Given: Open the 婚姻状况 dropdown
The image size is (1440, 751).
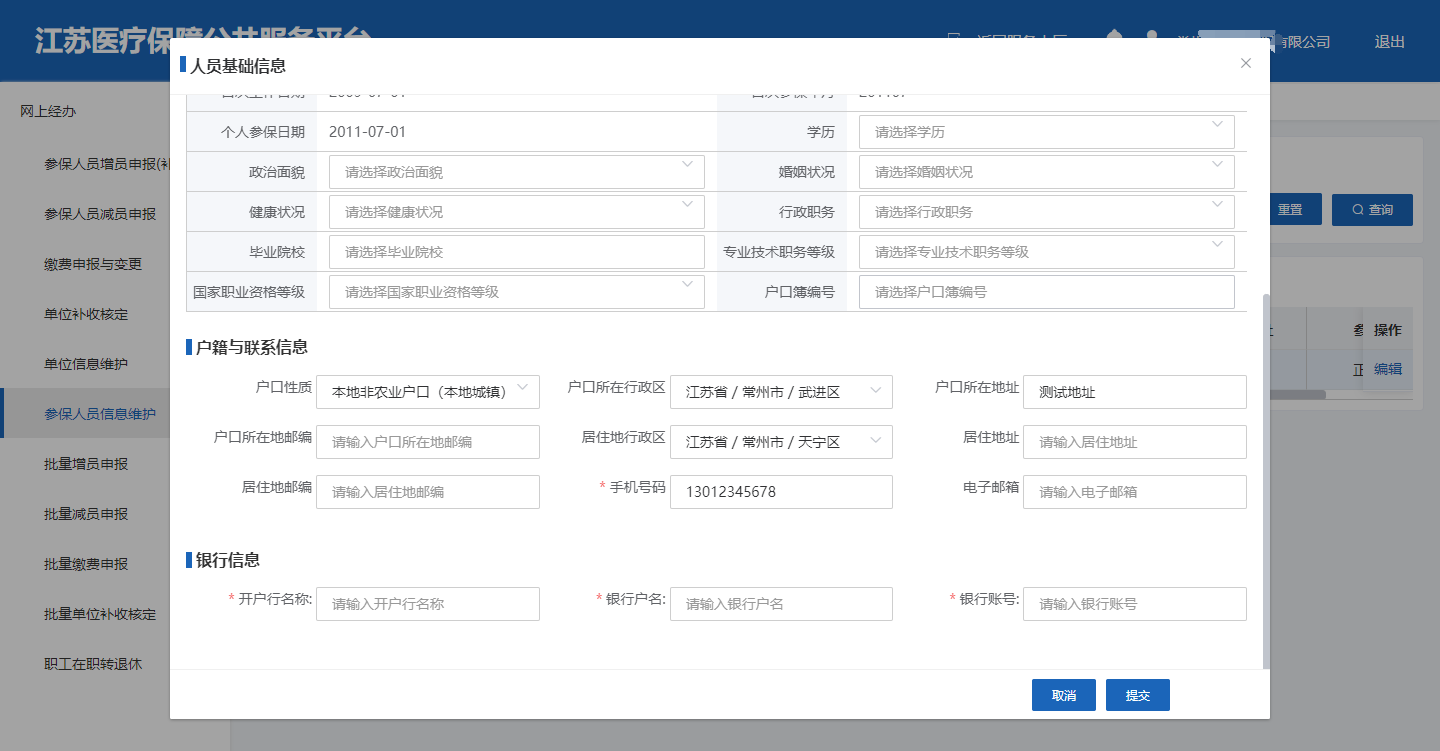Looking at the screenshot, I should (x=1045, y=172).
